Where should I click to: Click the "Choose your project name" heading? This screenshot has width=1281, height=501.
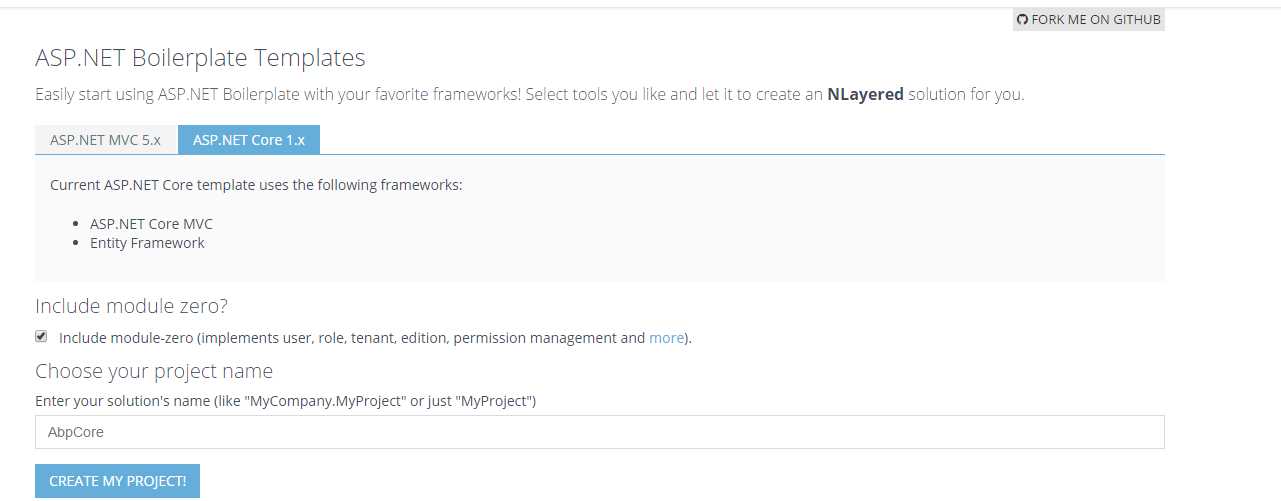pos(154,371)
